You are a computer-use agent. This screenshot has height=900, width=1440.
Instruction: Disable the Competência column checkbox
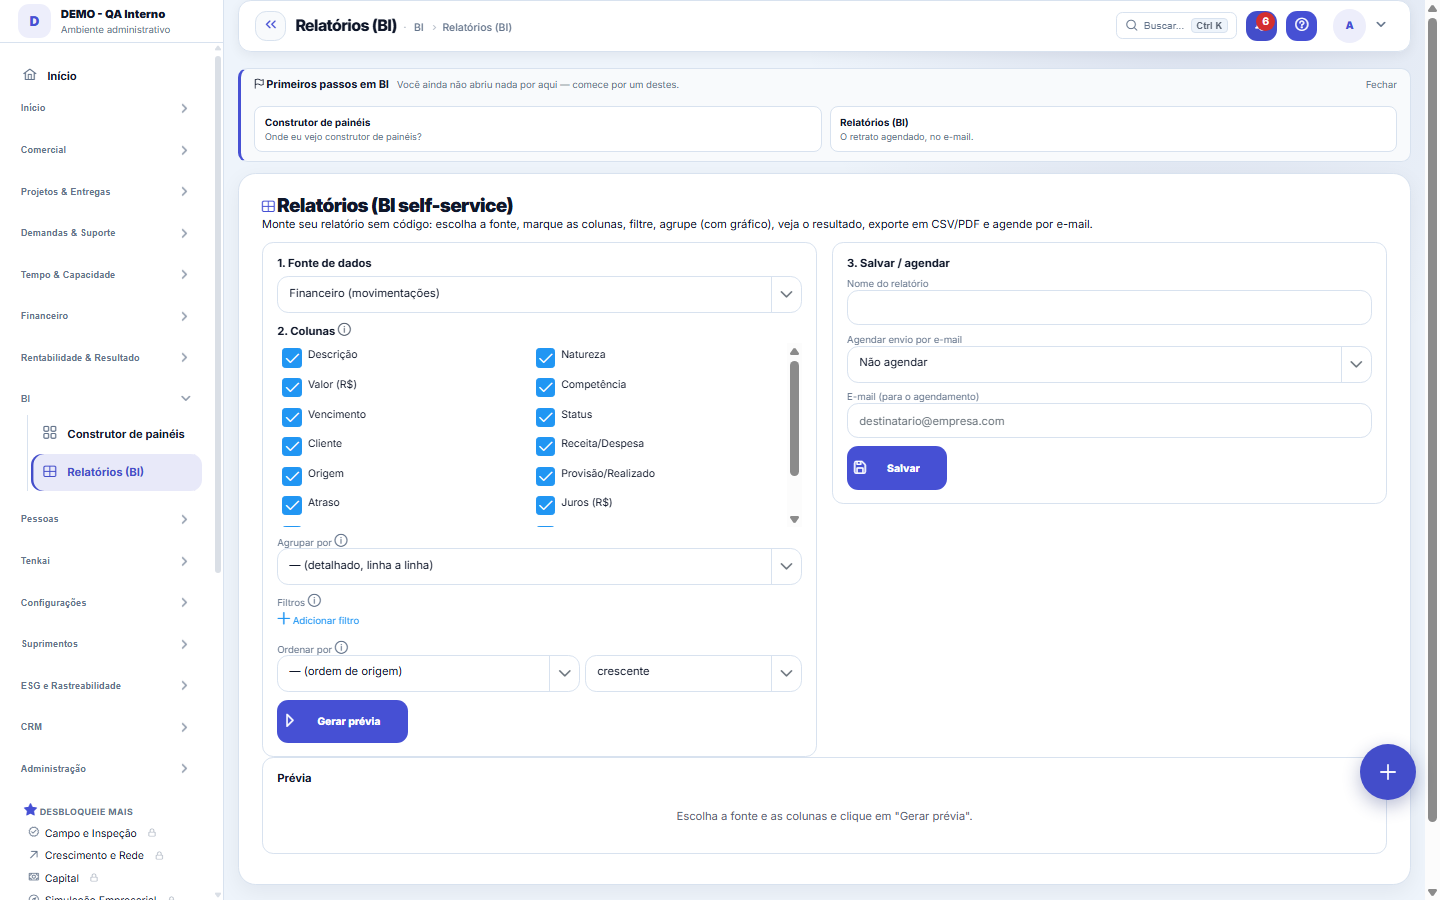(x=545, y=387)
